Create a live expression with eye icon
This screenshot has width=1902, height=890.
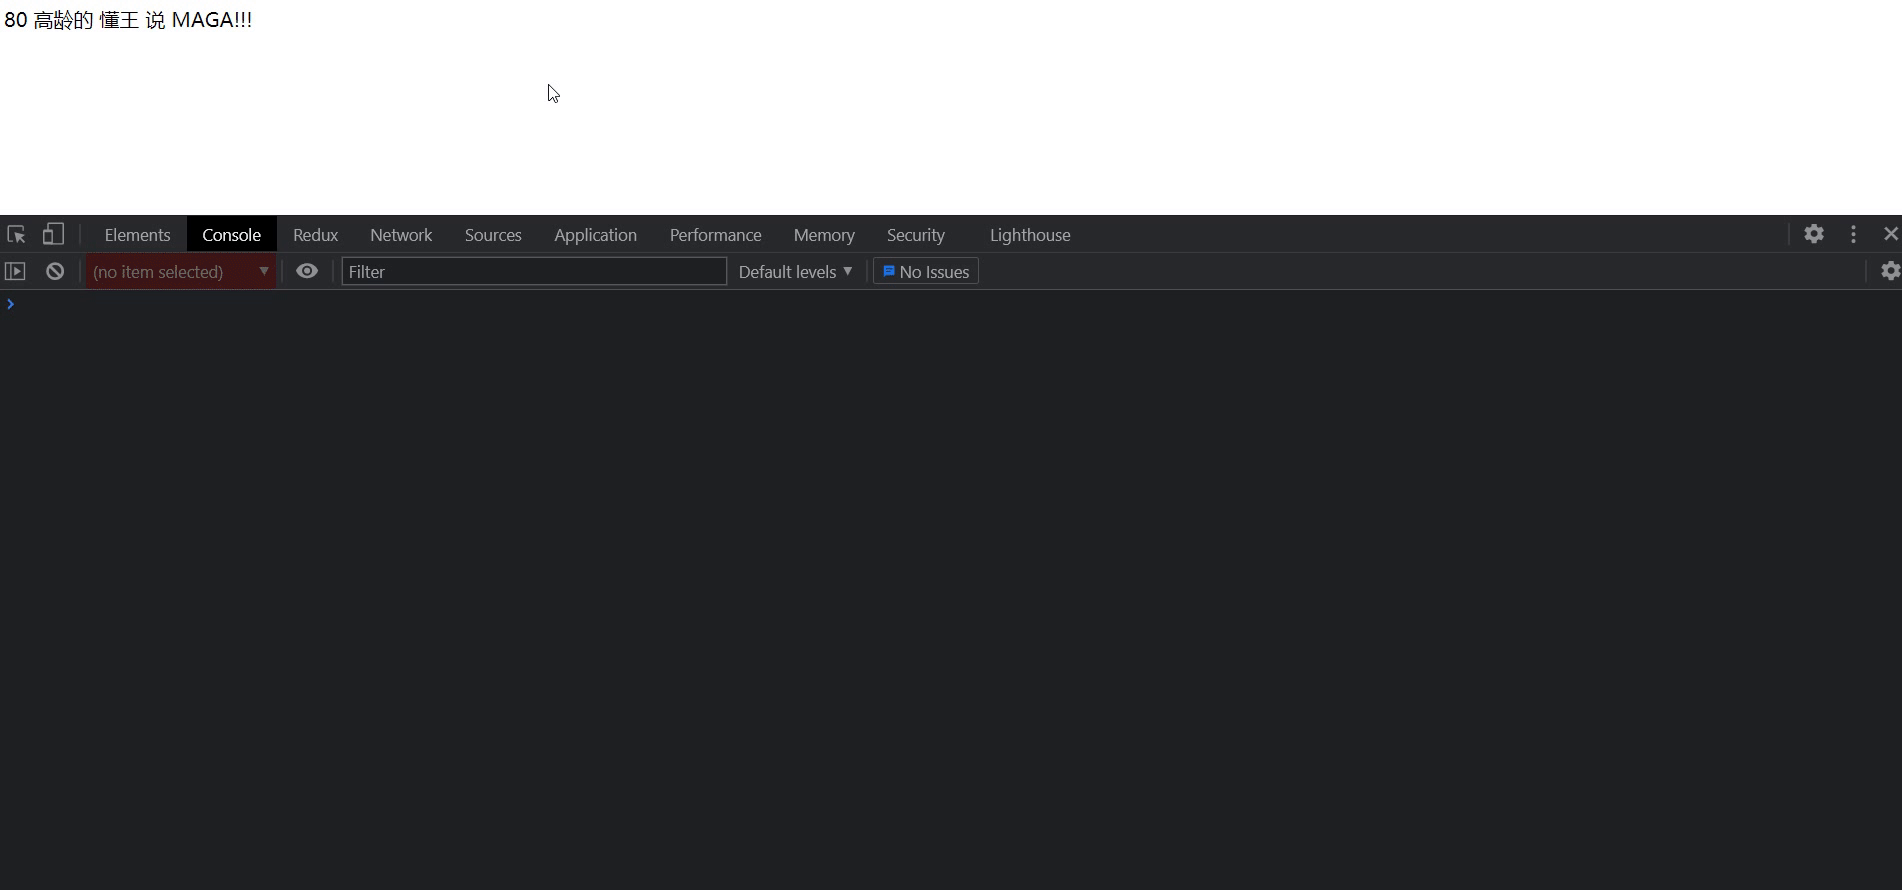307,271
